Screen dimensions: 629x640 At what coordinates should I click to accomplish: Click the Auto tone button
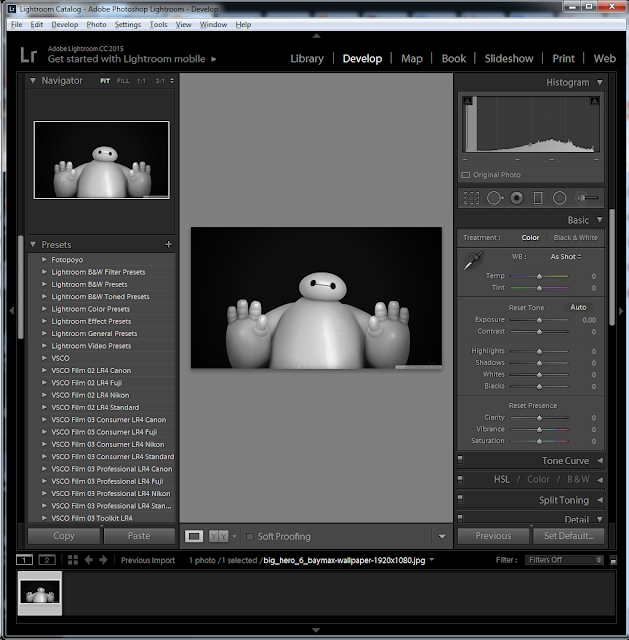(578, 307)
